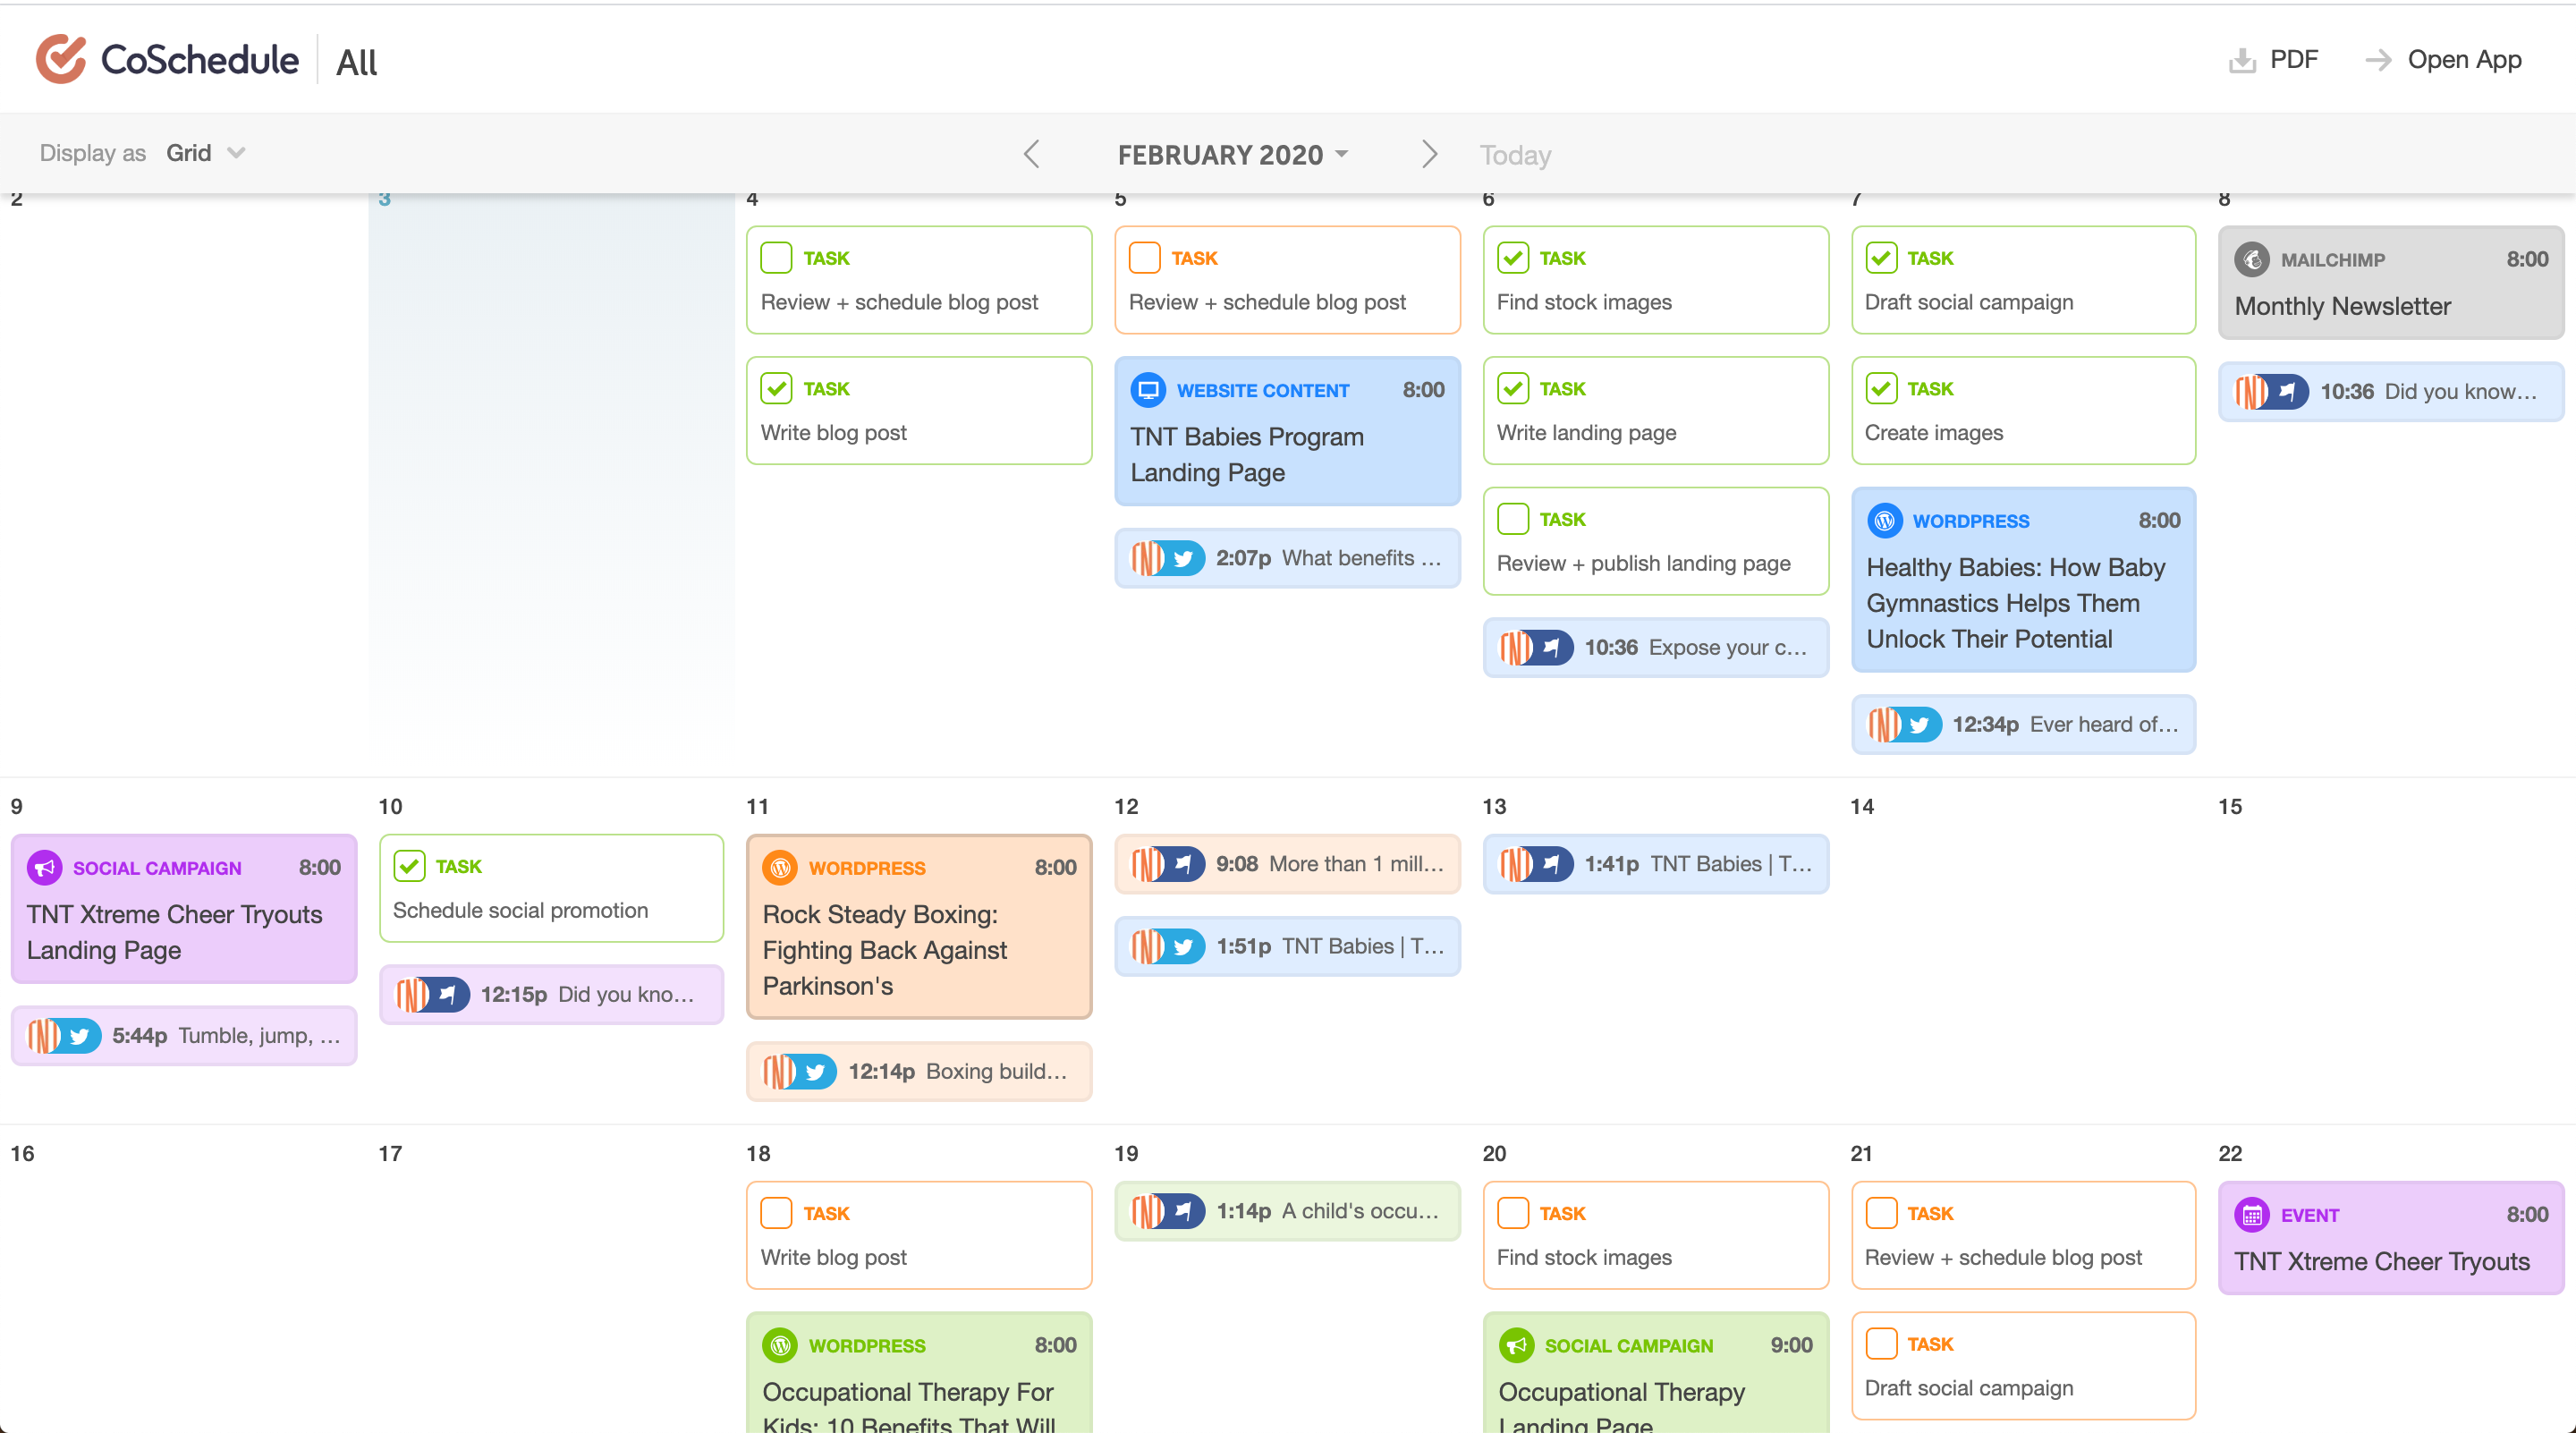Screen dimensions: 2576x1433
Task: Click social icon on 12:15p Did you kno post
Action: coord(448,994)
